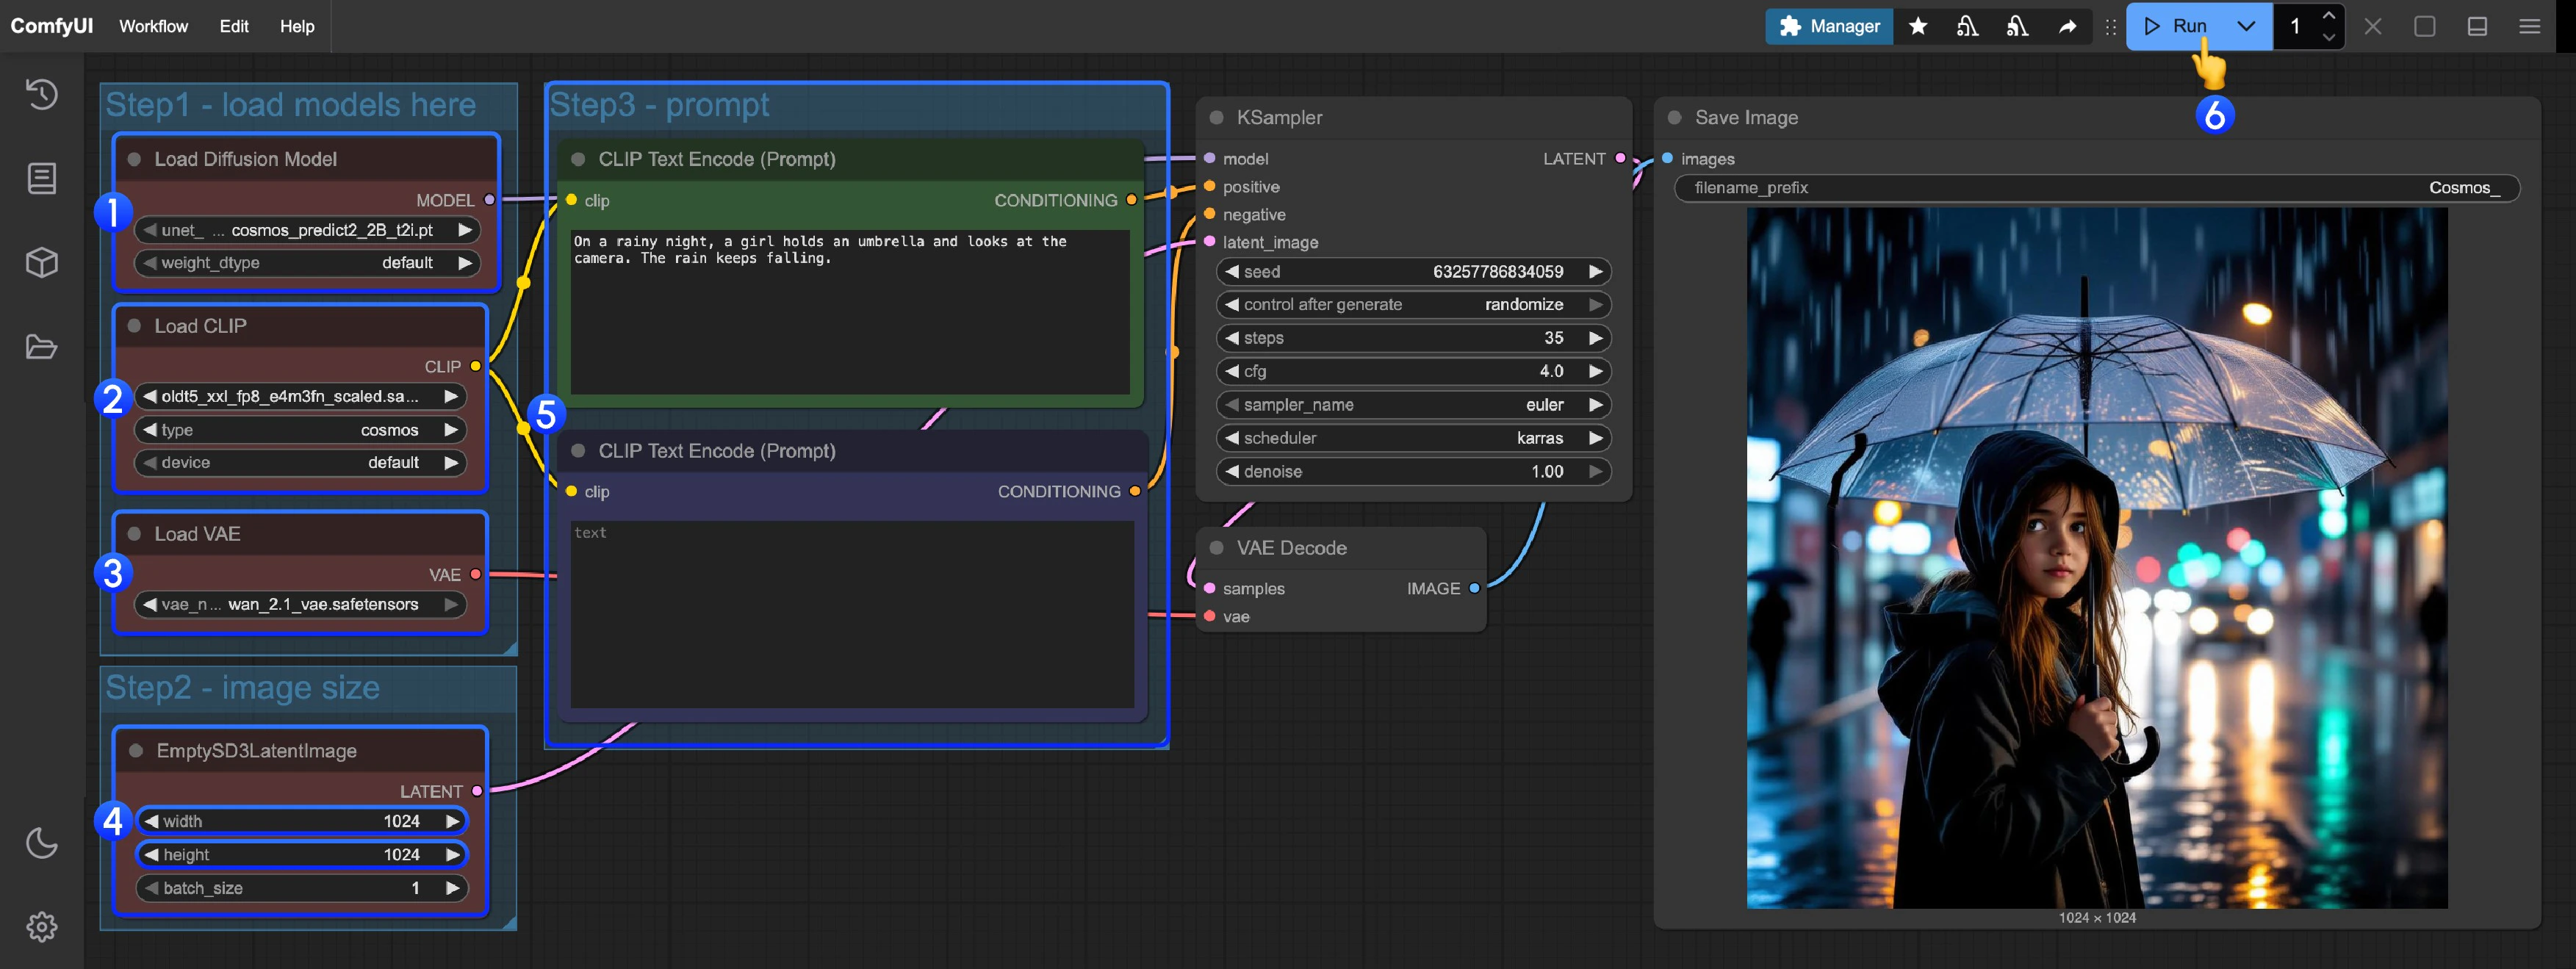Screen dimensions: 2576x969
Task: Collapse the Save Image node
Action: point(1674,117)
